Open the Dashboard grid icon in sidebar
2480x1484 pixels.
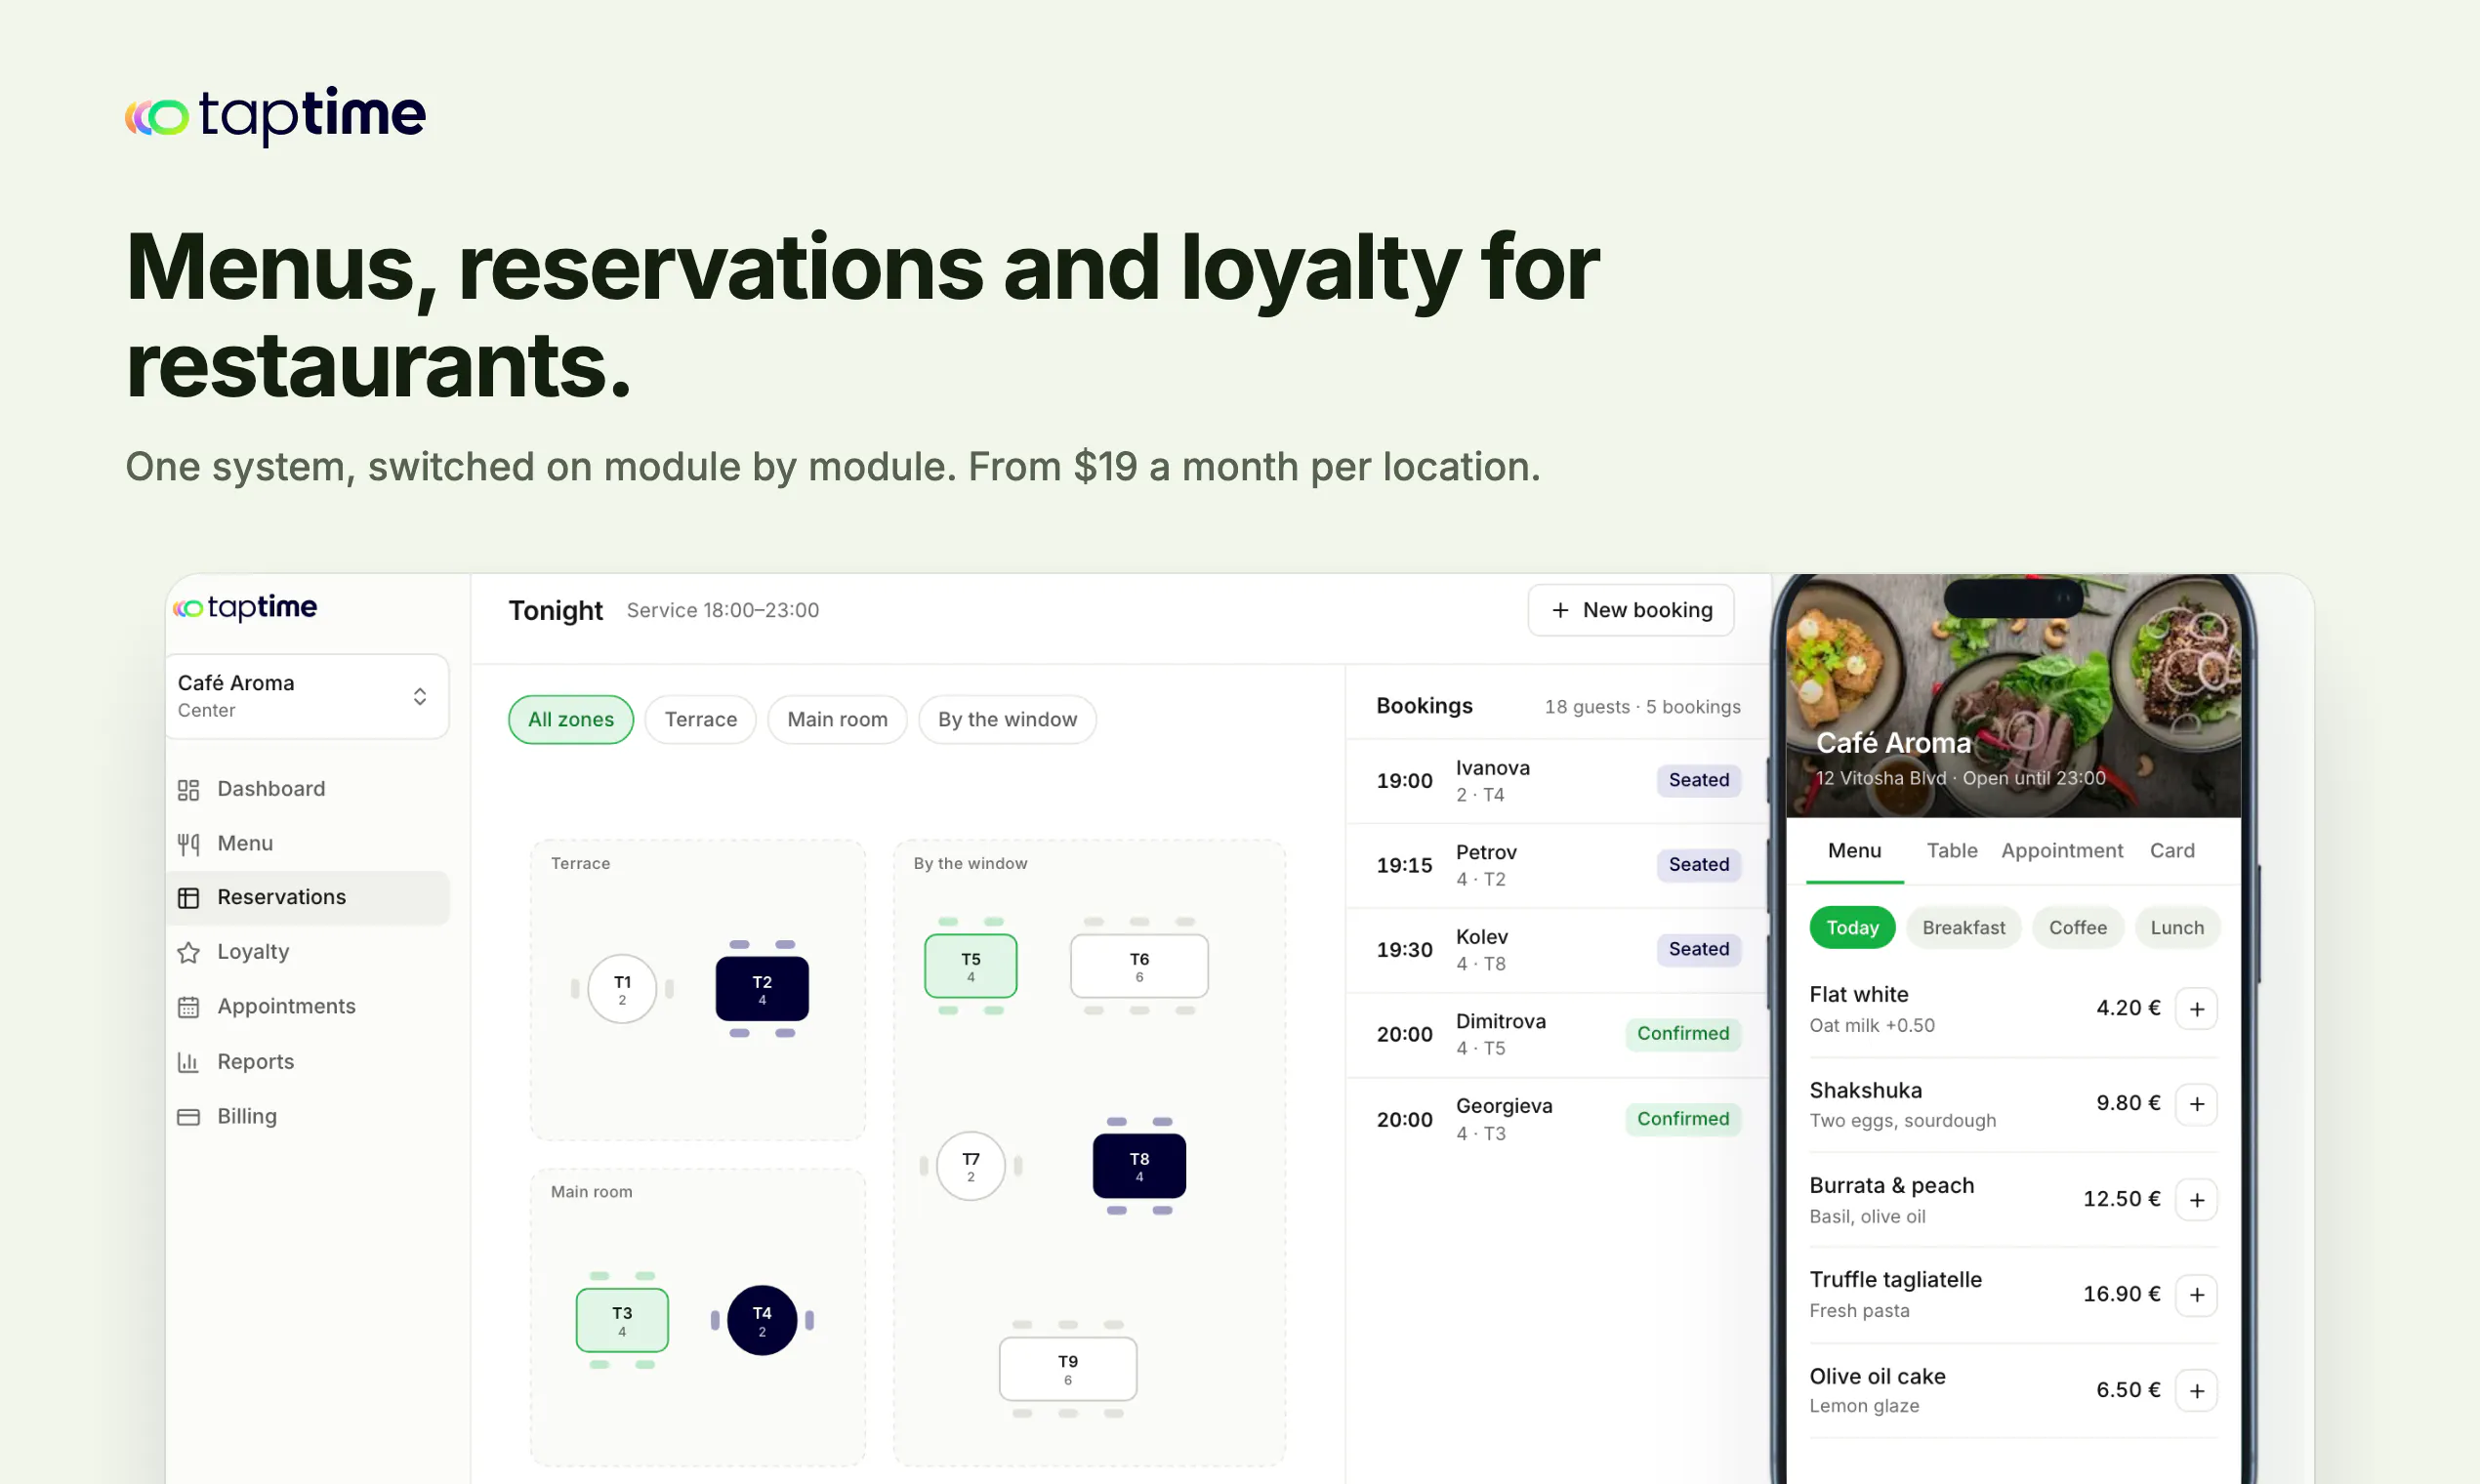(x=188, y=789)
